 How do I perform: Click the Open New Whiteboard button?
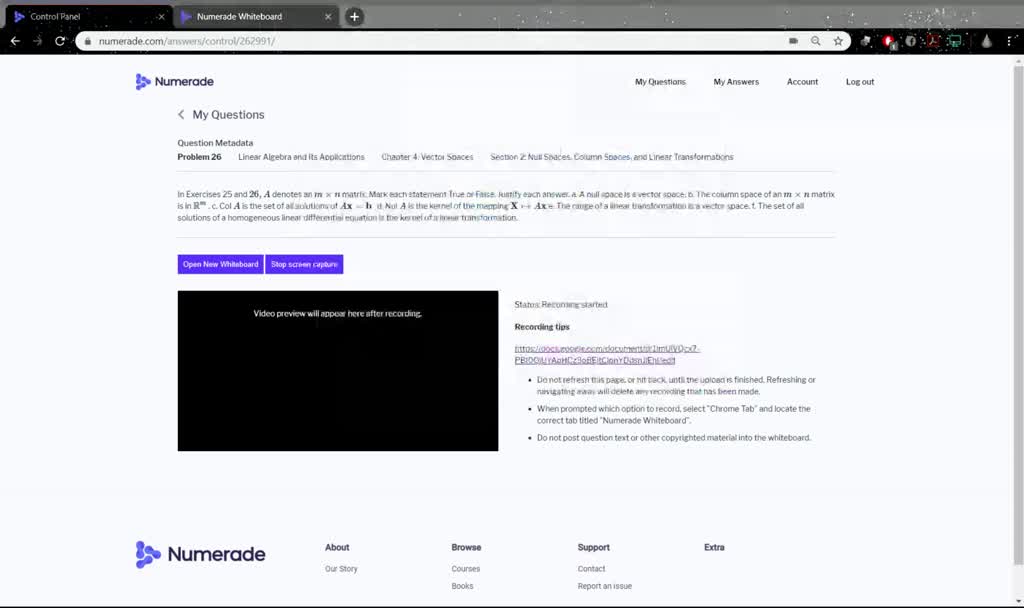[x=221, y=264]
